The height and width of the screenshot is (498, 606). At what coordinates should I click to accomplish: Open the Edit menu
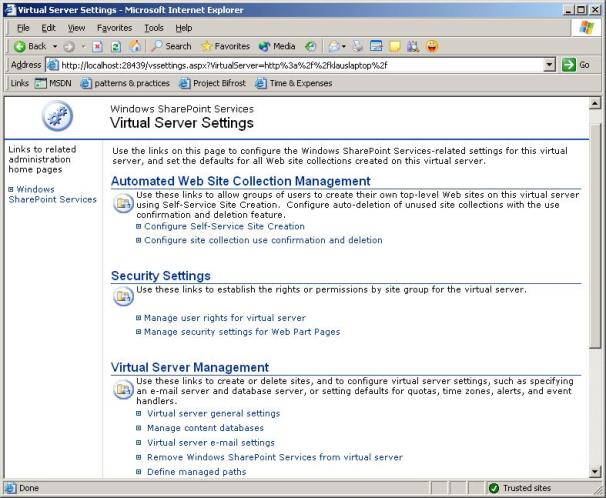(48, 28)
